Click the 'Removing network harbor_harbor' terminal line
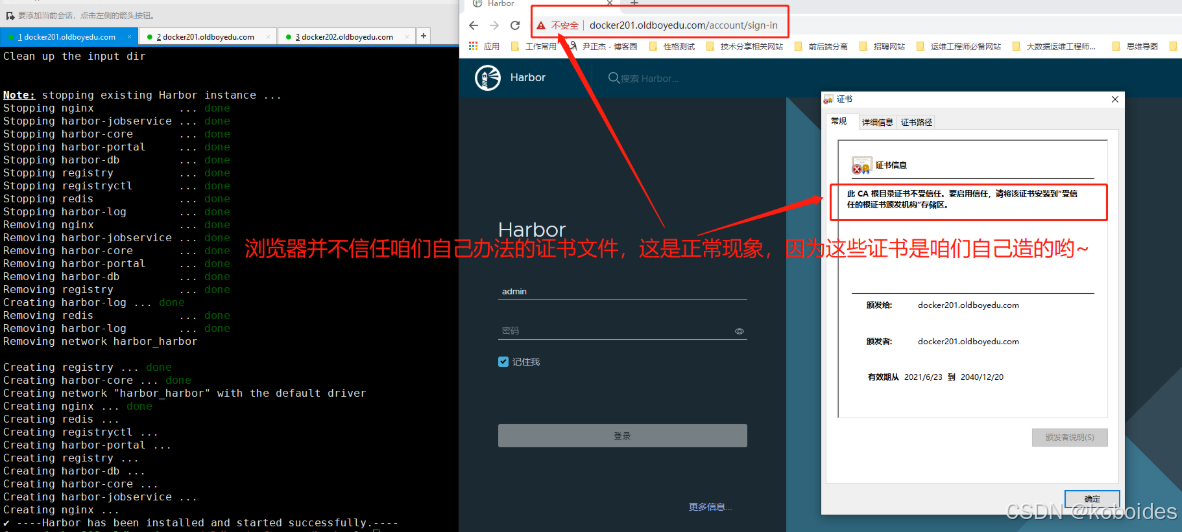The height and width of the screenshot is (532, 1182). click(x=100, y=341)
